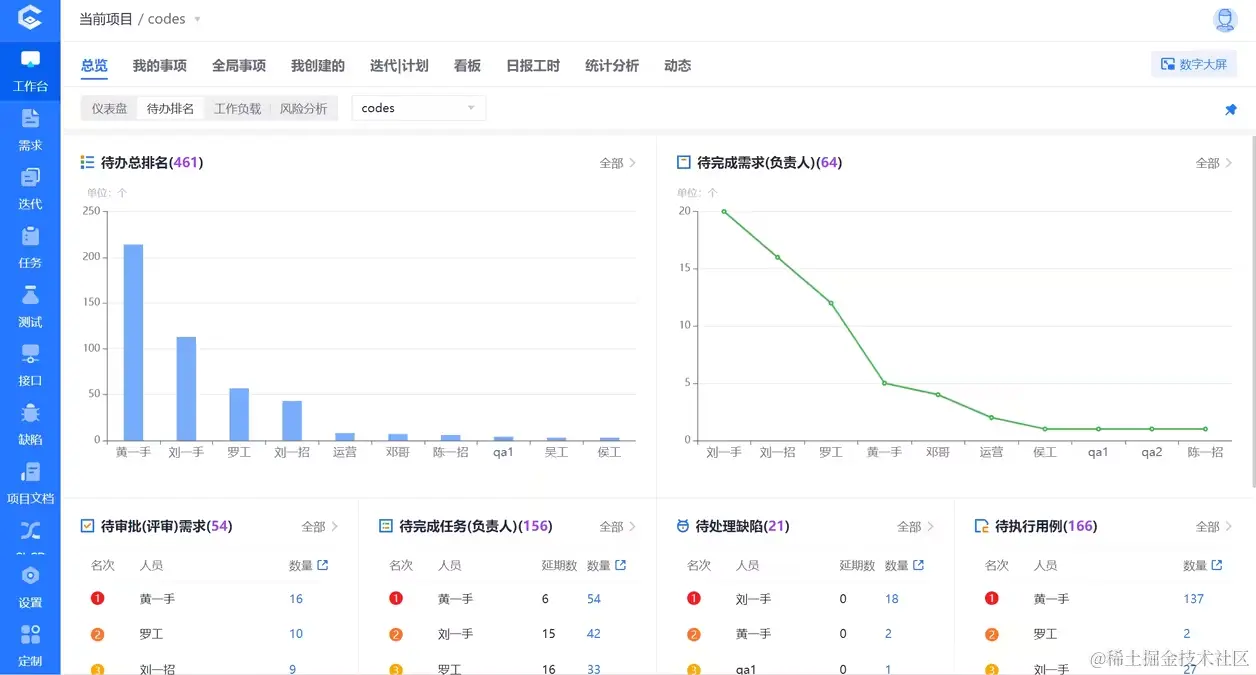This screenshot has height=675, width=1256.
Task: Switch to the 看板 tab
Action: pos(467,66)
